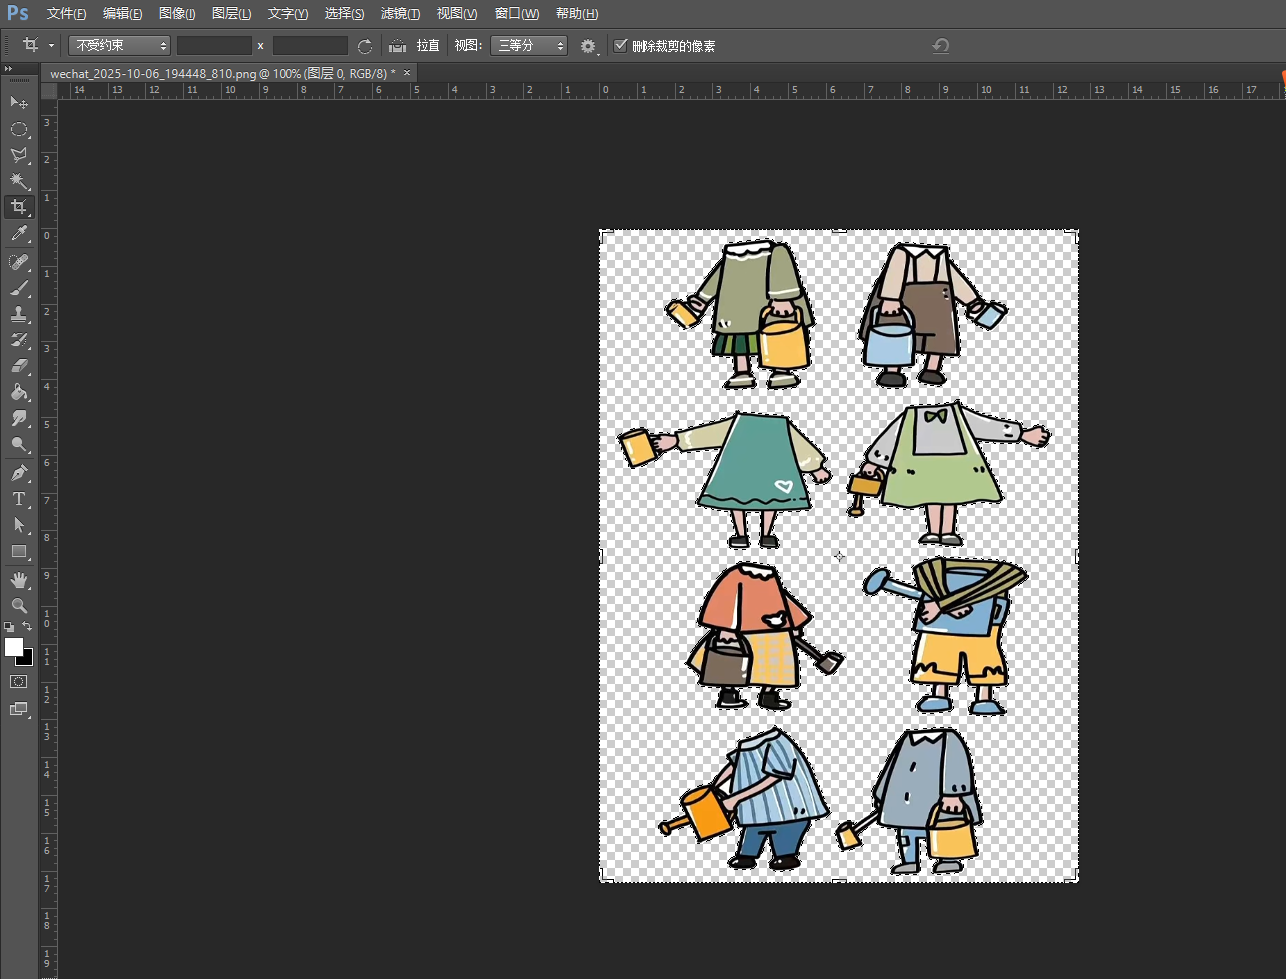Image resolution: width=1286 pixels, height=979 pixels.
Task: Pick the Eyedropper tool
Action: point(19,234)
